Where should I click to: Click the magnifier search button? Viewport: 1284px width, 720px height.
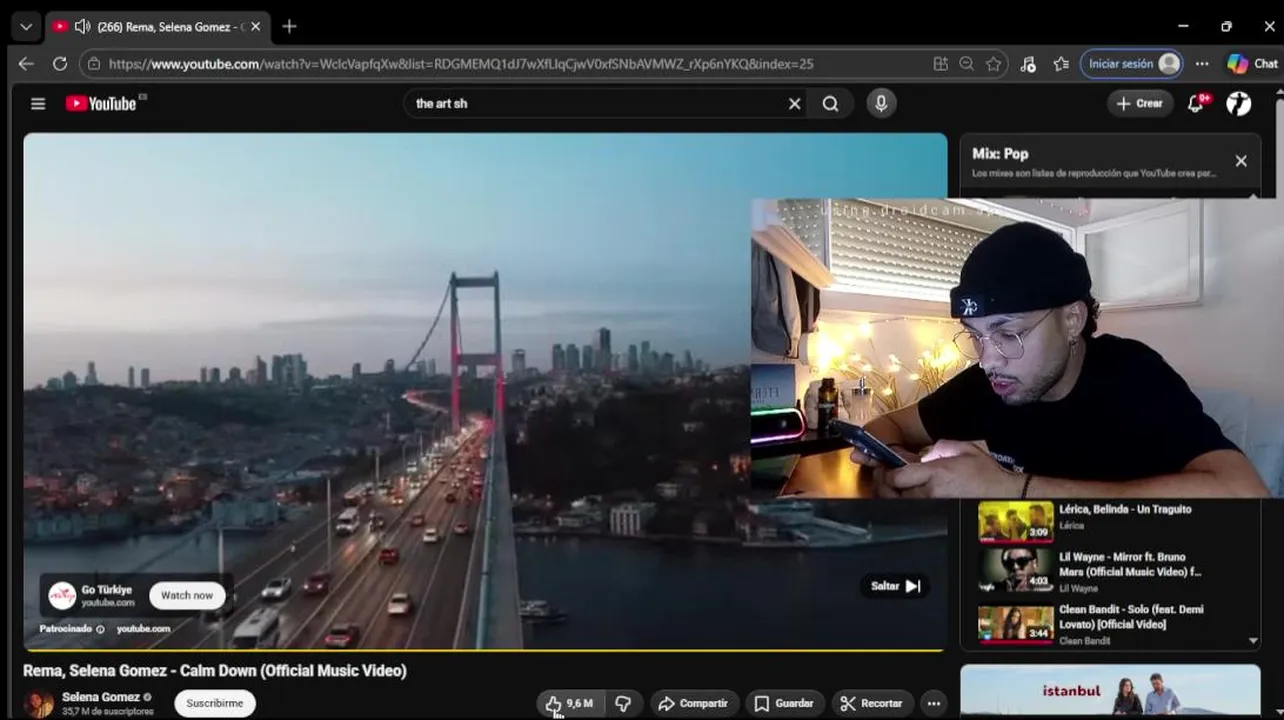point(830,103)
